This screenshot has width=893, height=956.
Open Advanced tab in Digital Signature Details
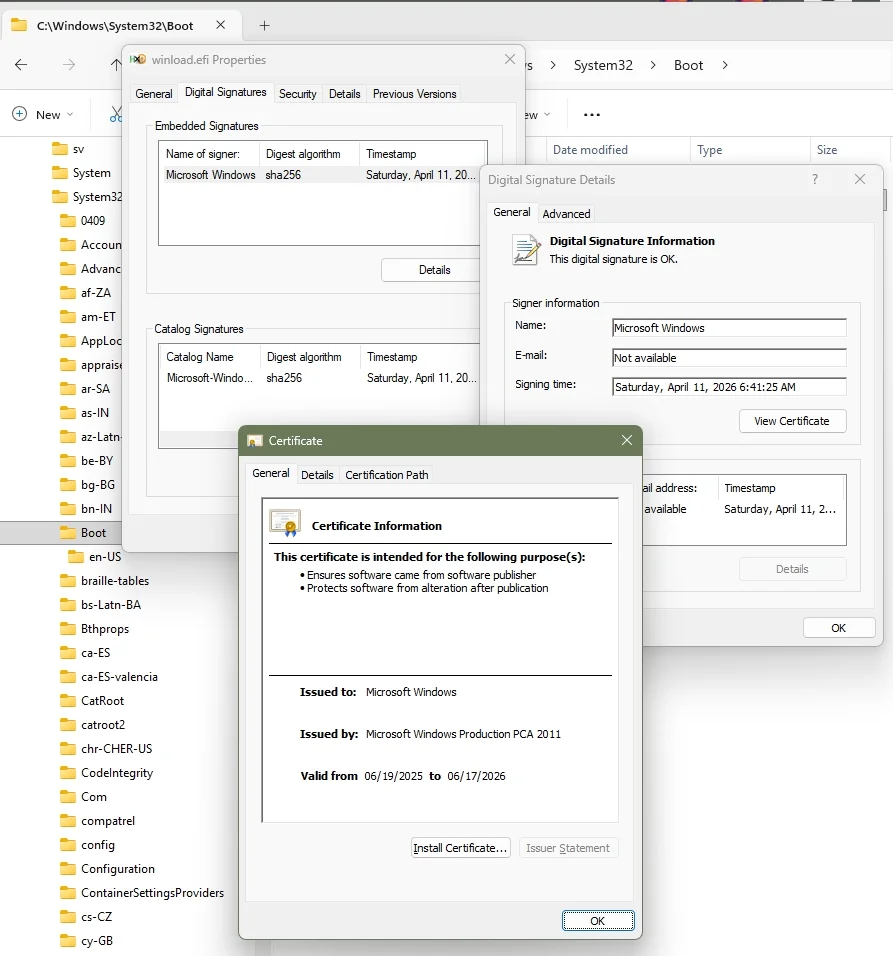(x=566, y=214)
